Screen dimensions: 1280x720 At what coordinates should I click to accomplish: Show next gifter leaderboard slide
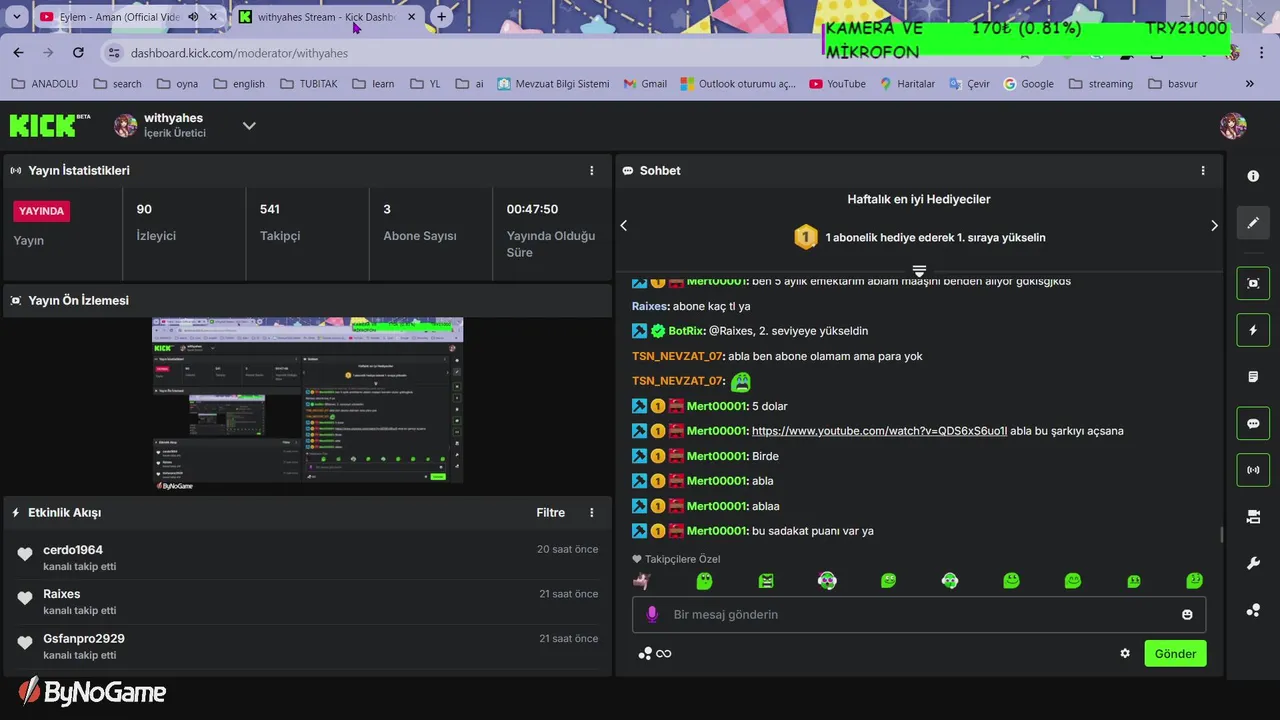pos(1214,226)
